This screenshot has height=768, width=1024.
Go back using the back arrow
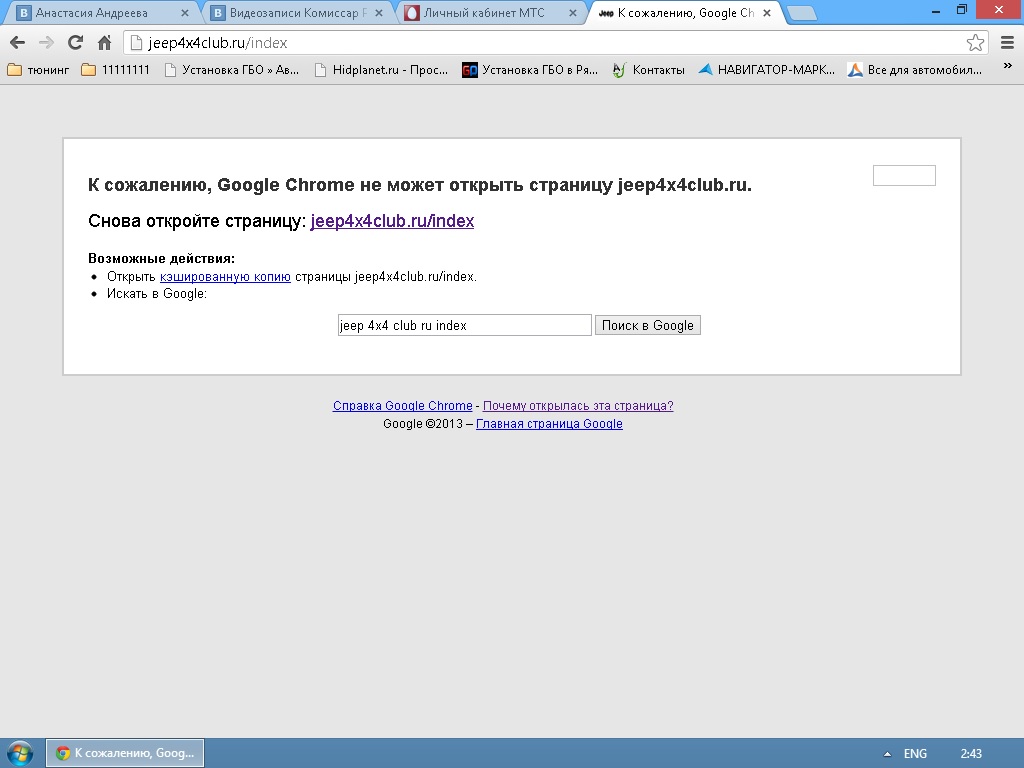[x=18, y=43]
